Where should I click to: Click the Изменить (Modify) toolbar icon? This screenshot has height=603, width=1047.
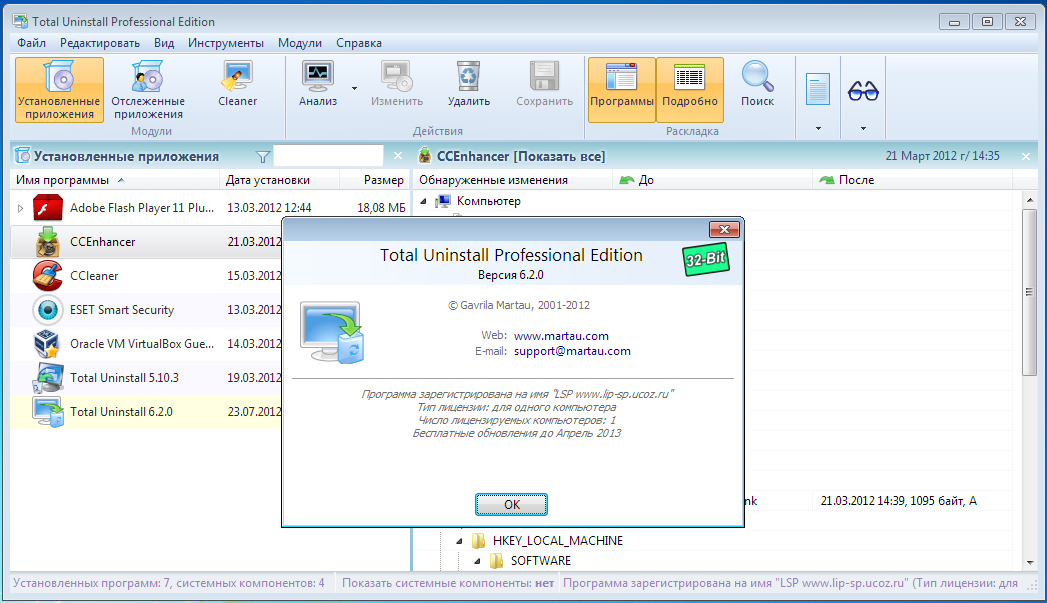(x=397, y=77)
